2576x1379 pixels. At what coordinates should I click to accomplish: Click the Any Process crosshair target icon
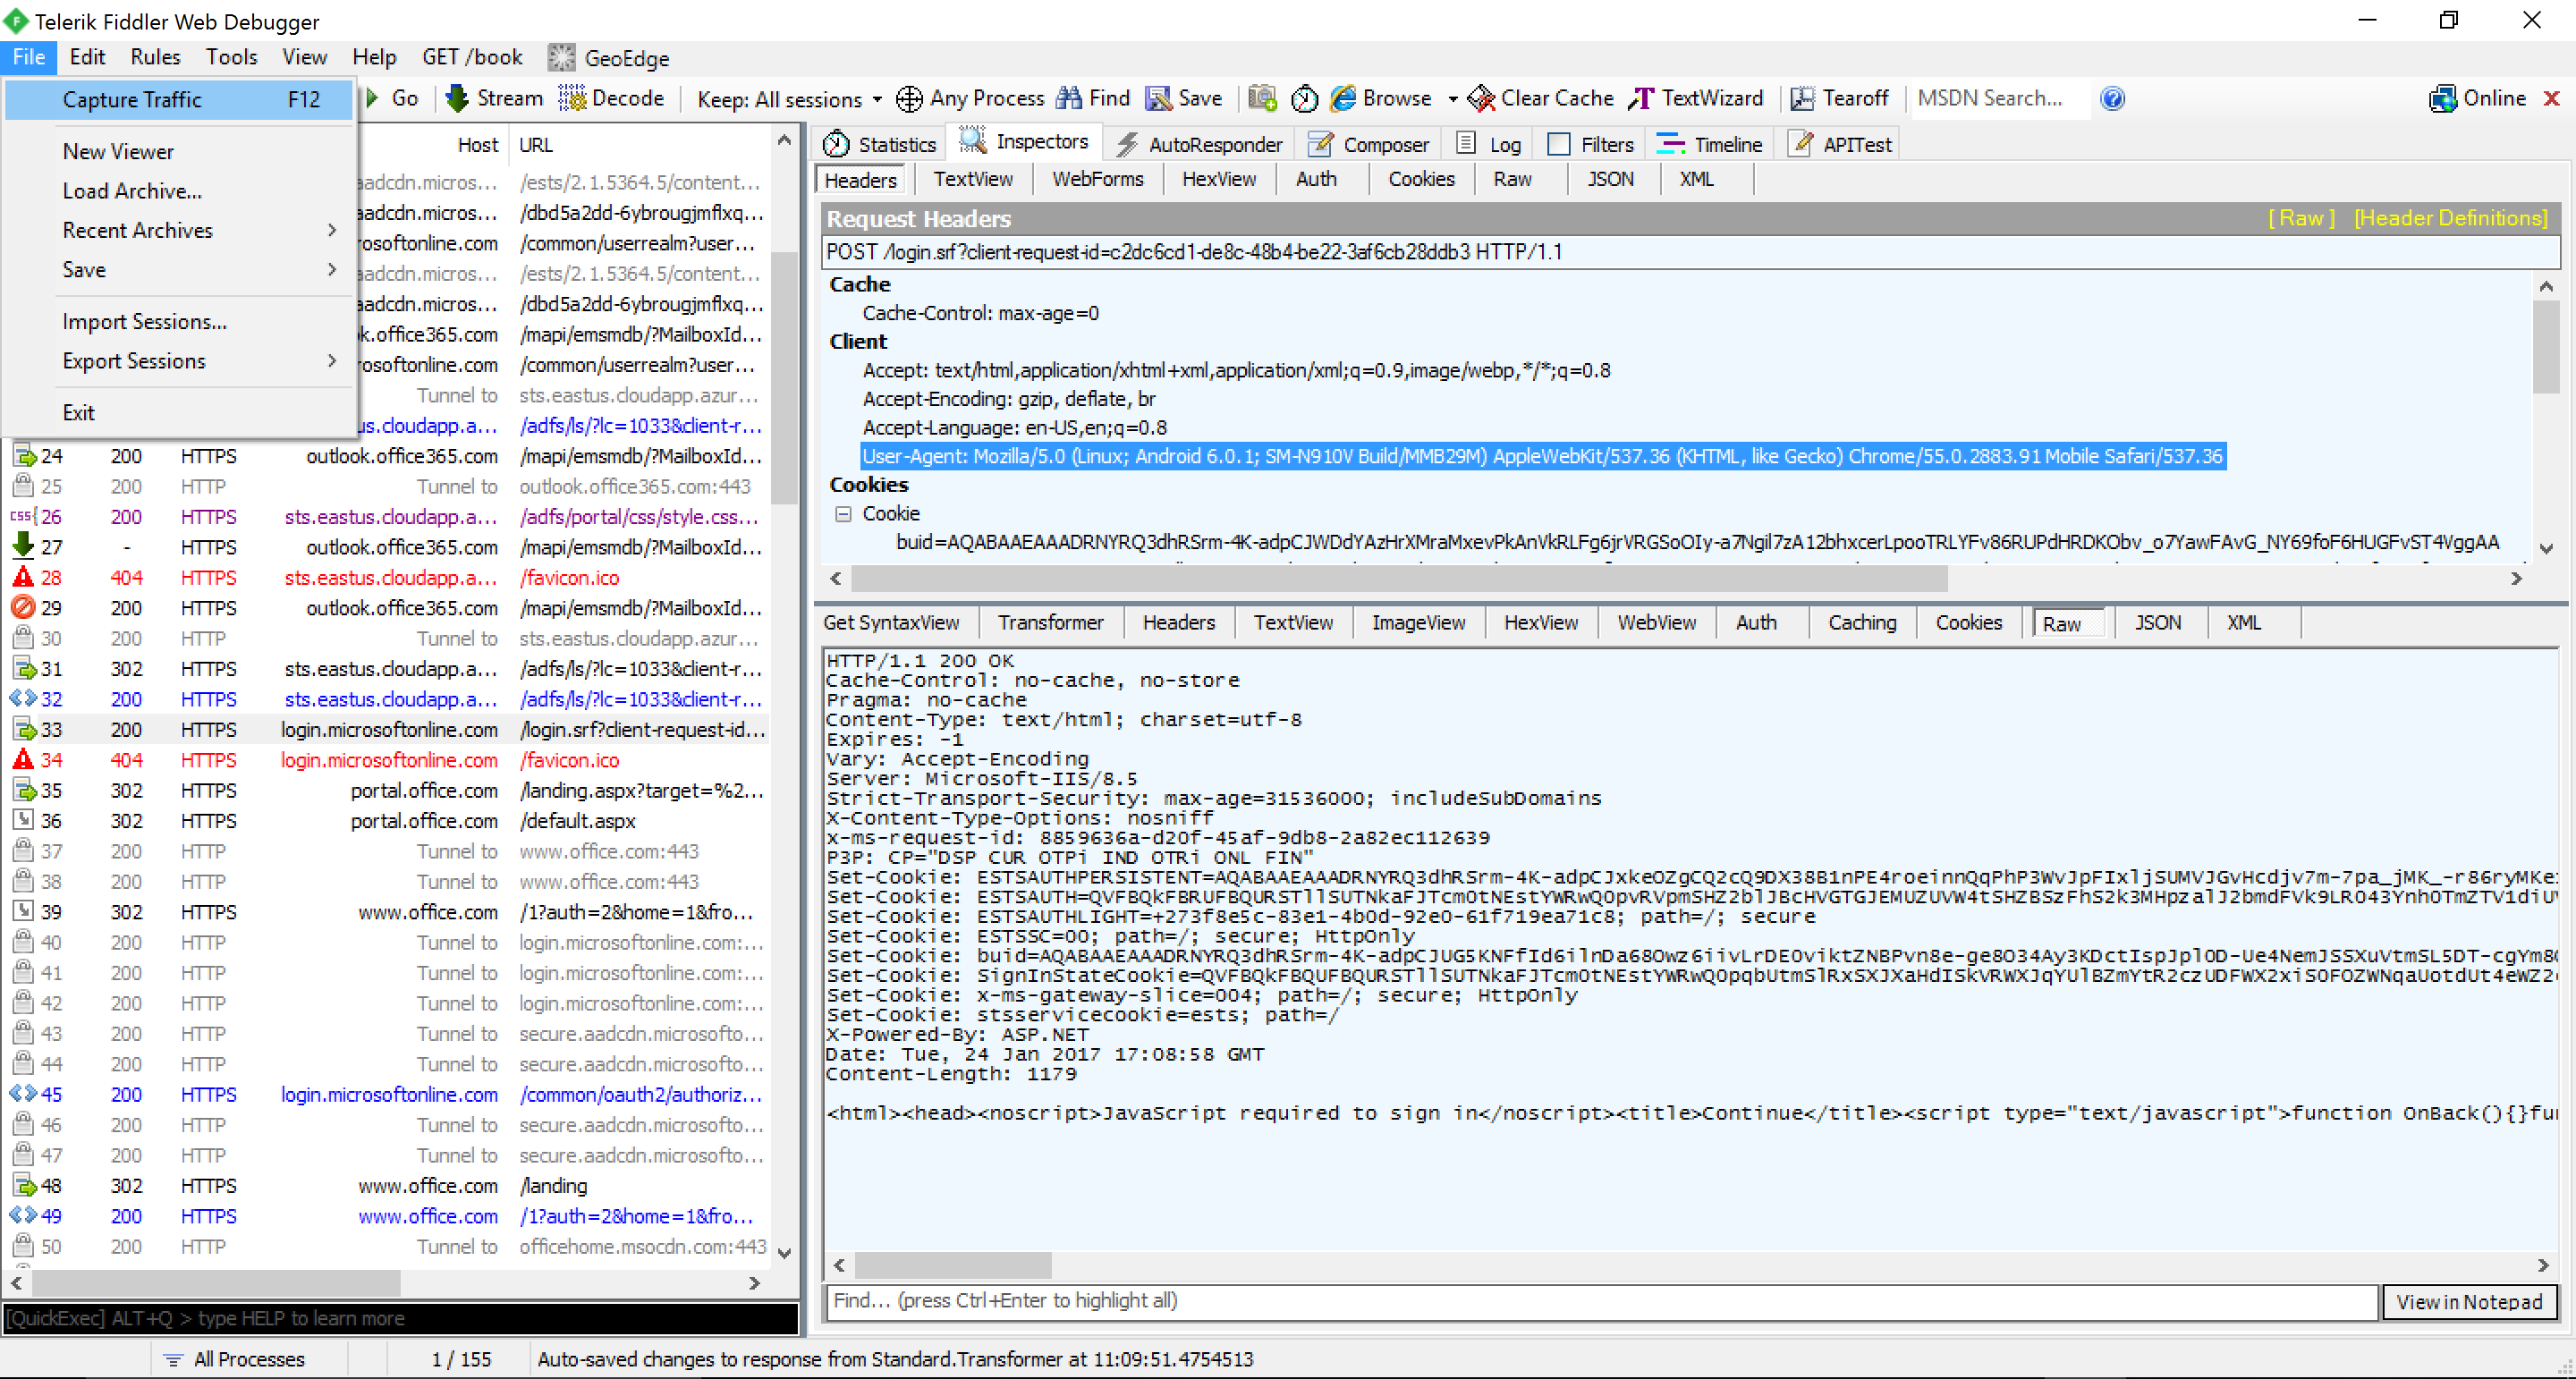click(909, 98)
